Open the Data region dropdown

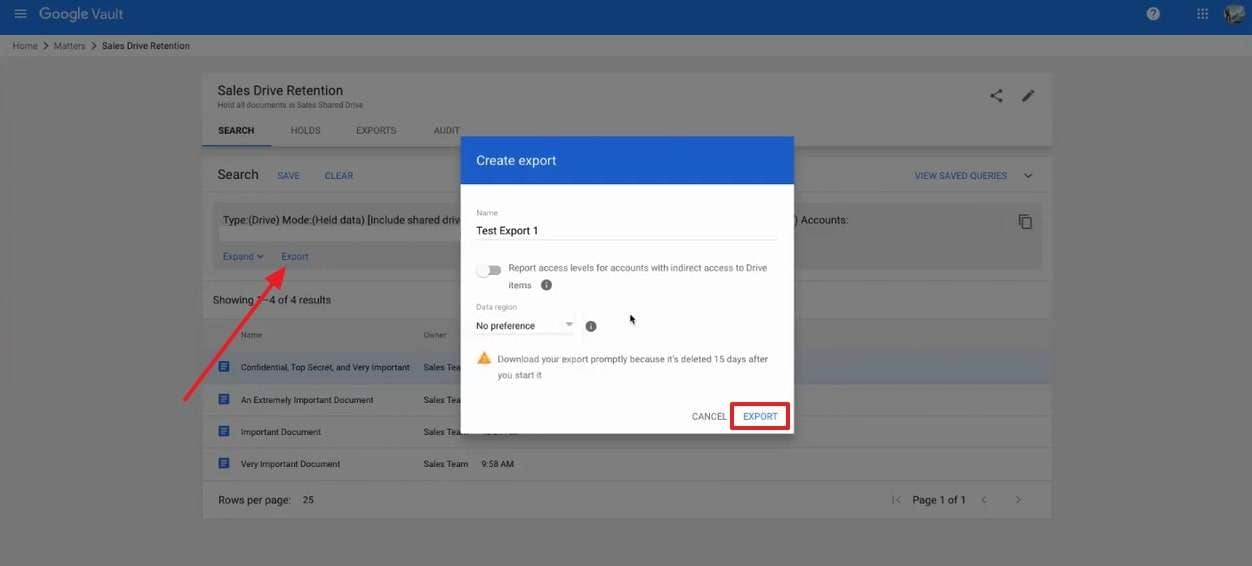tap(525, 326)
